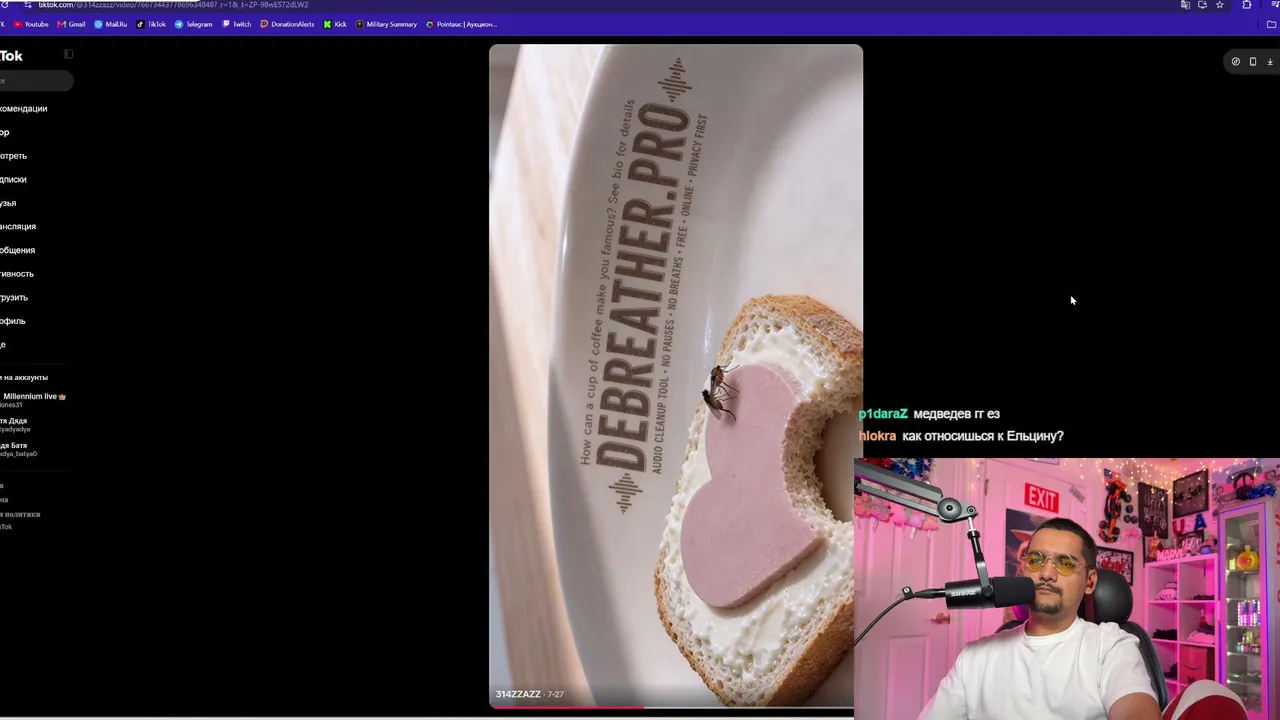
Task: Open the Профиль page in sidebar
Action: coord(13,321)
